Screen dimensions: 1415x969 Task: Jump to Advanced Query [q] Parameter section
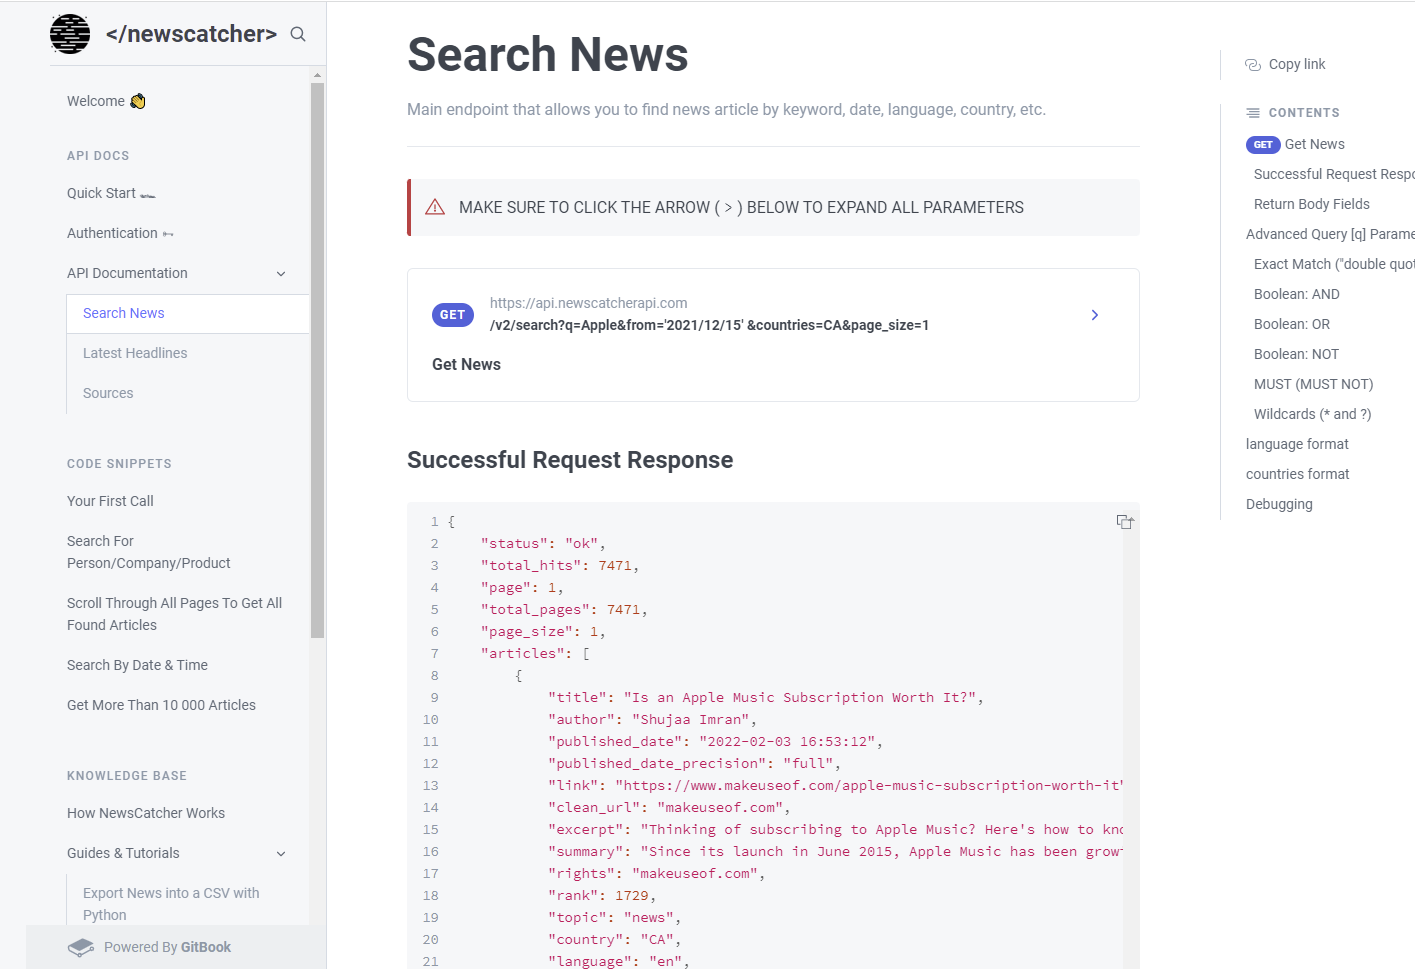pyautogui.click(x=1330, y=234)
